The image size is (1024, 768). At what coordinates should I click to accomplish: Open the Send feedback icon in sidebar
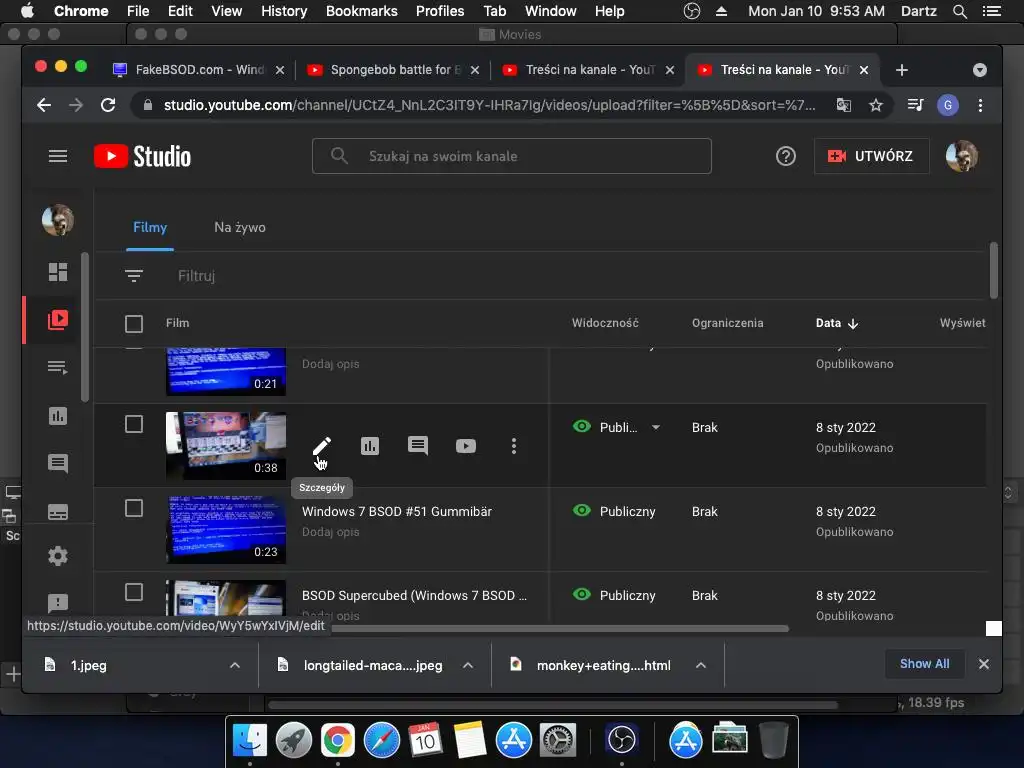click(x=57, y=602)
